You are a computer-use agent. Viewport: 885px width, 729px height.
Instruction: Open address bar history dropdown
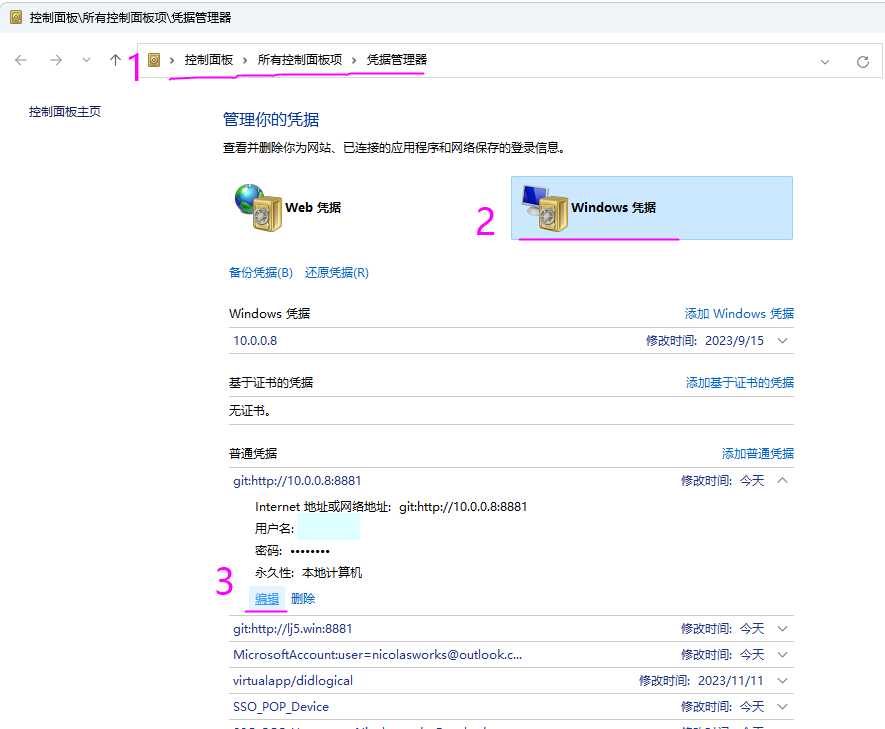(x=825, y=62)
